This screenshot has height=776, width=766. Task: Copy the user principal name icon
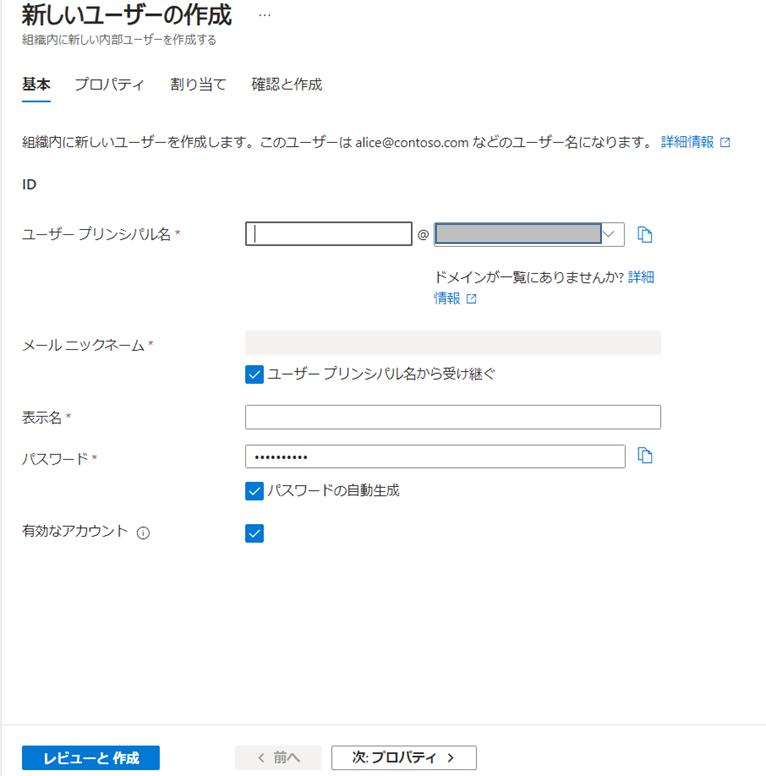(x=644, y=235)
